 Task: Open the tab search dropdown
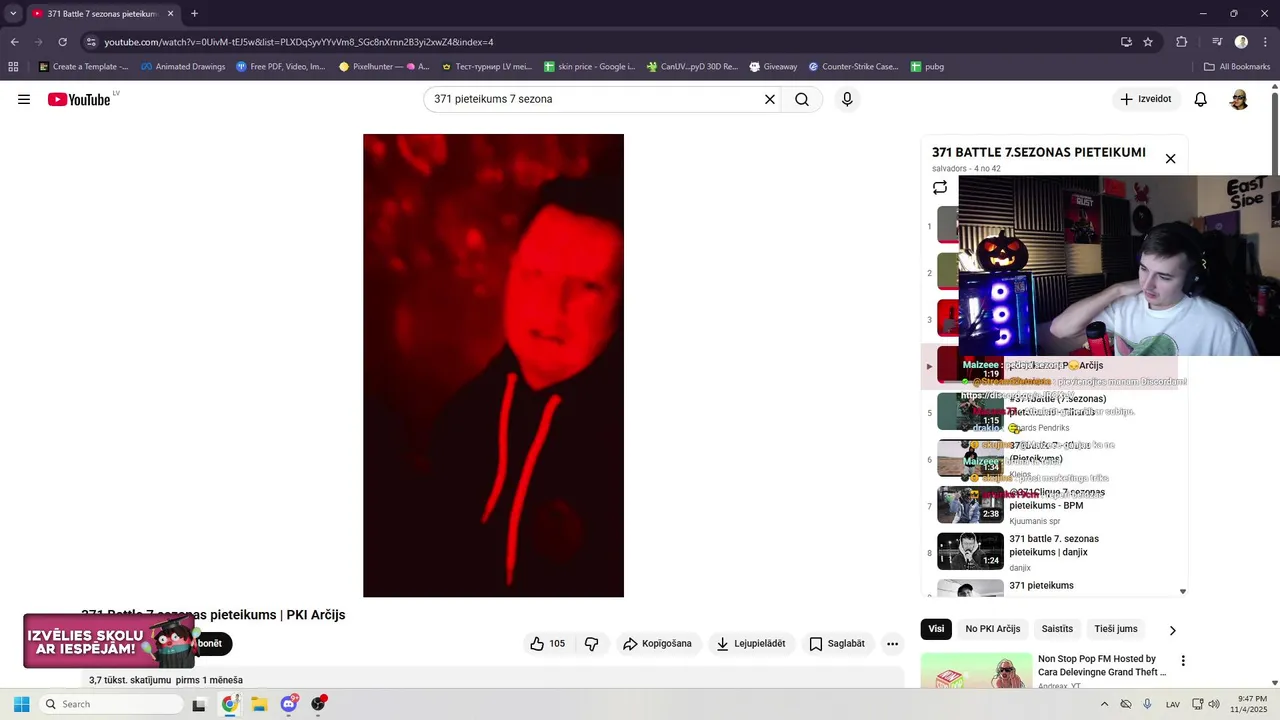[13, 14]
